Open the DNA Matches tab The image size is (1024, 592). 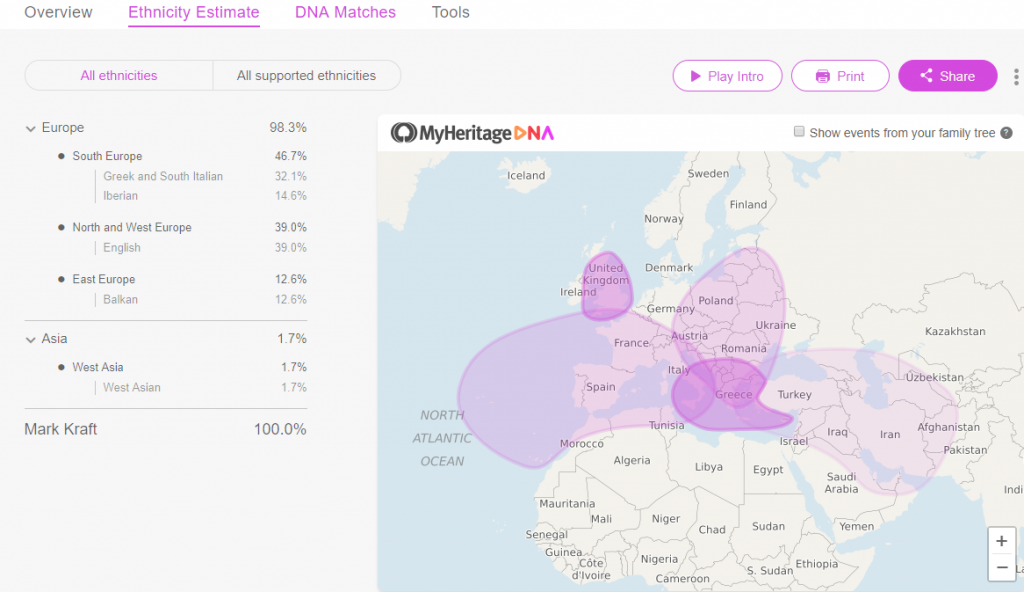pyautogui.click(x=345, y=12)
